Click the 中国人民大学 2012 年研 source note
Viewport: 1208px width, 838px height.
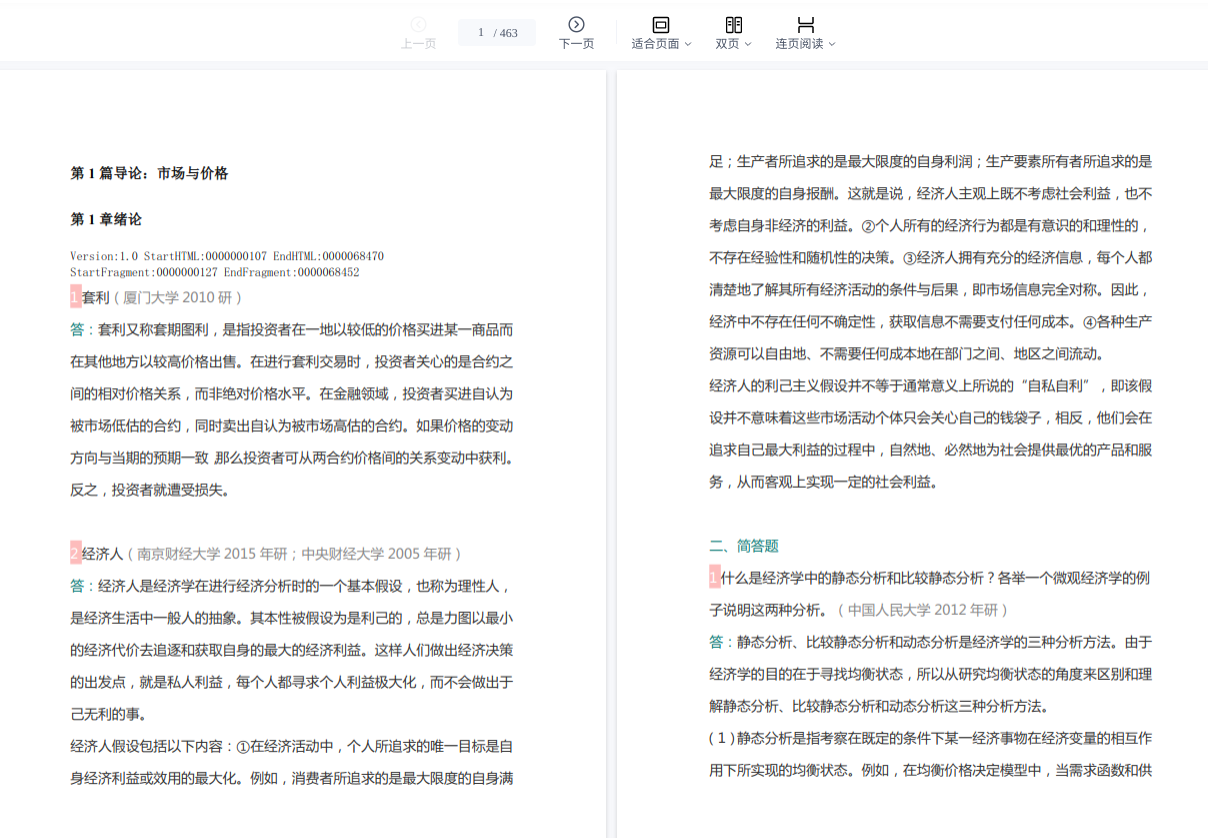[923, 609]
